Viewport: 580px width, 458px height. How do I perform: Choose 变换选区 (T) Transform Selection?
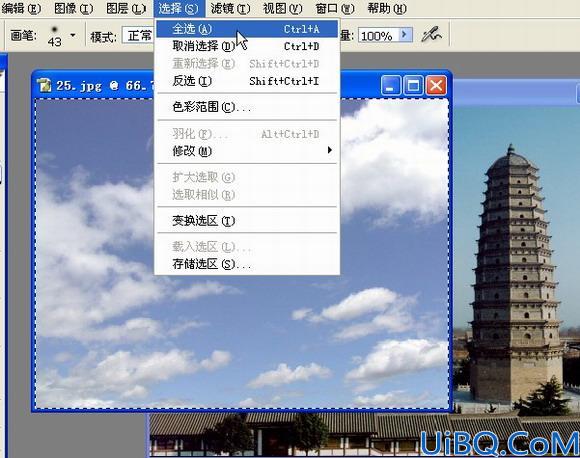[x=247, y=220]
